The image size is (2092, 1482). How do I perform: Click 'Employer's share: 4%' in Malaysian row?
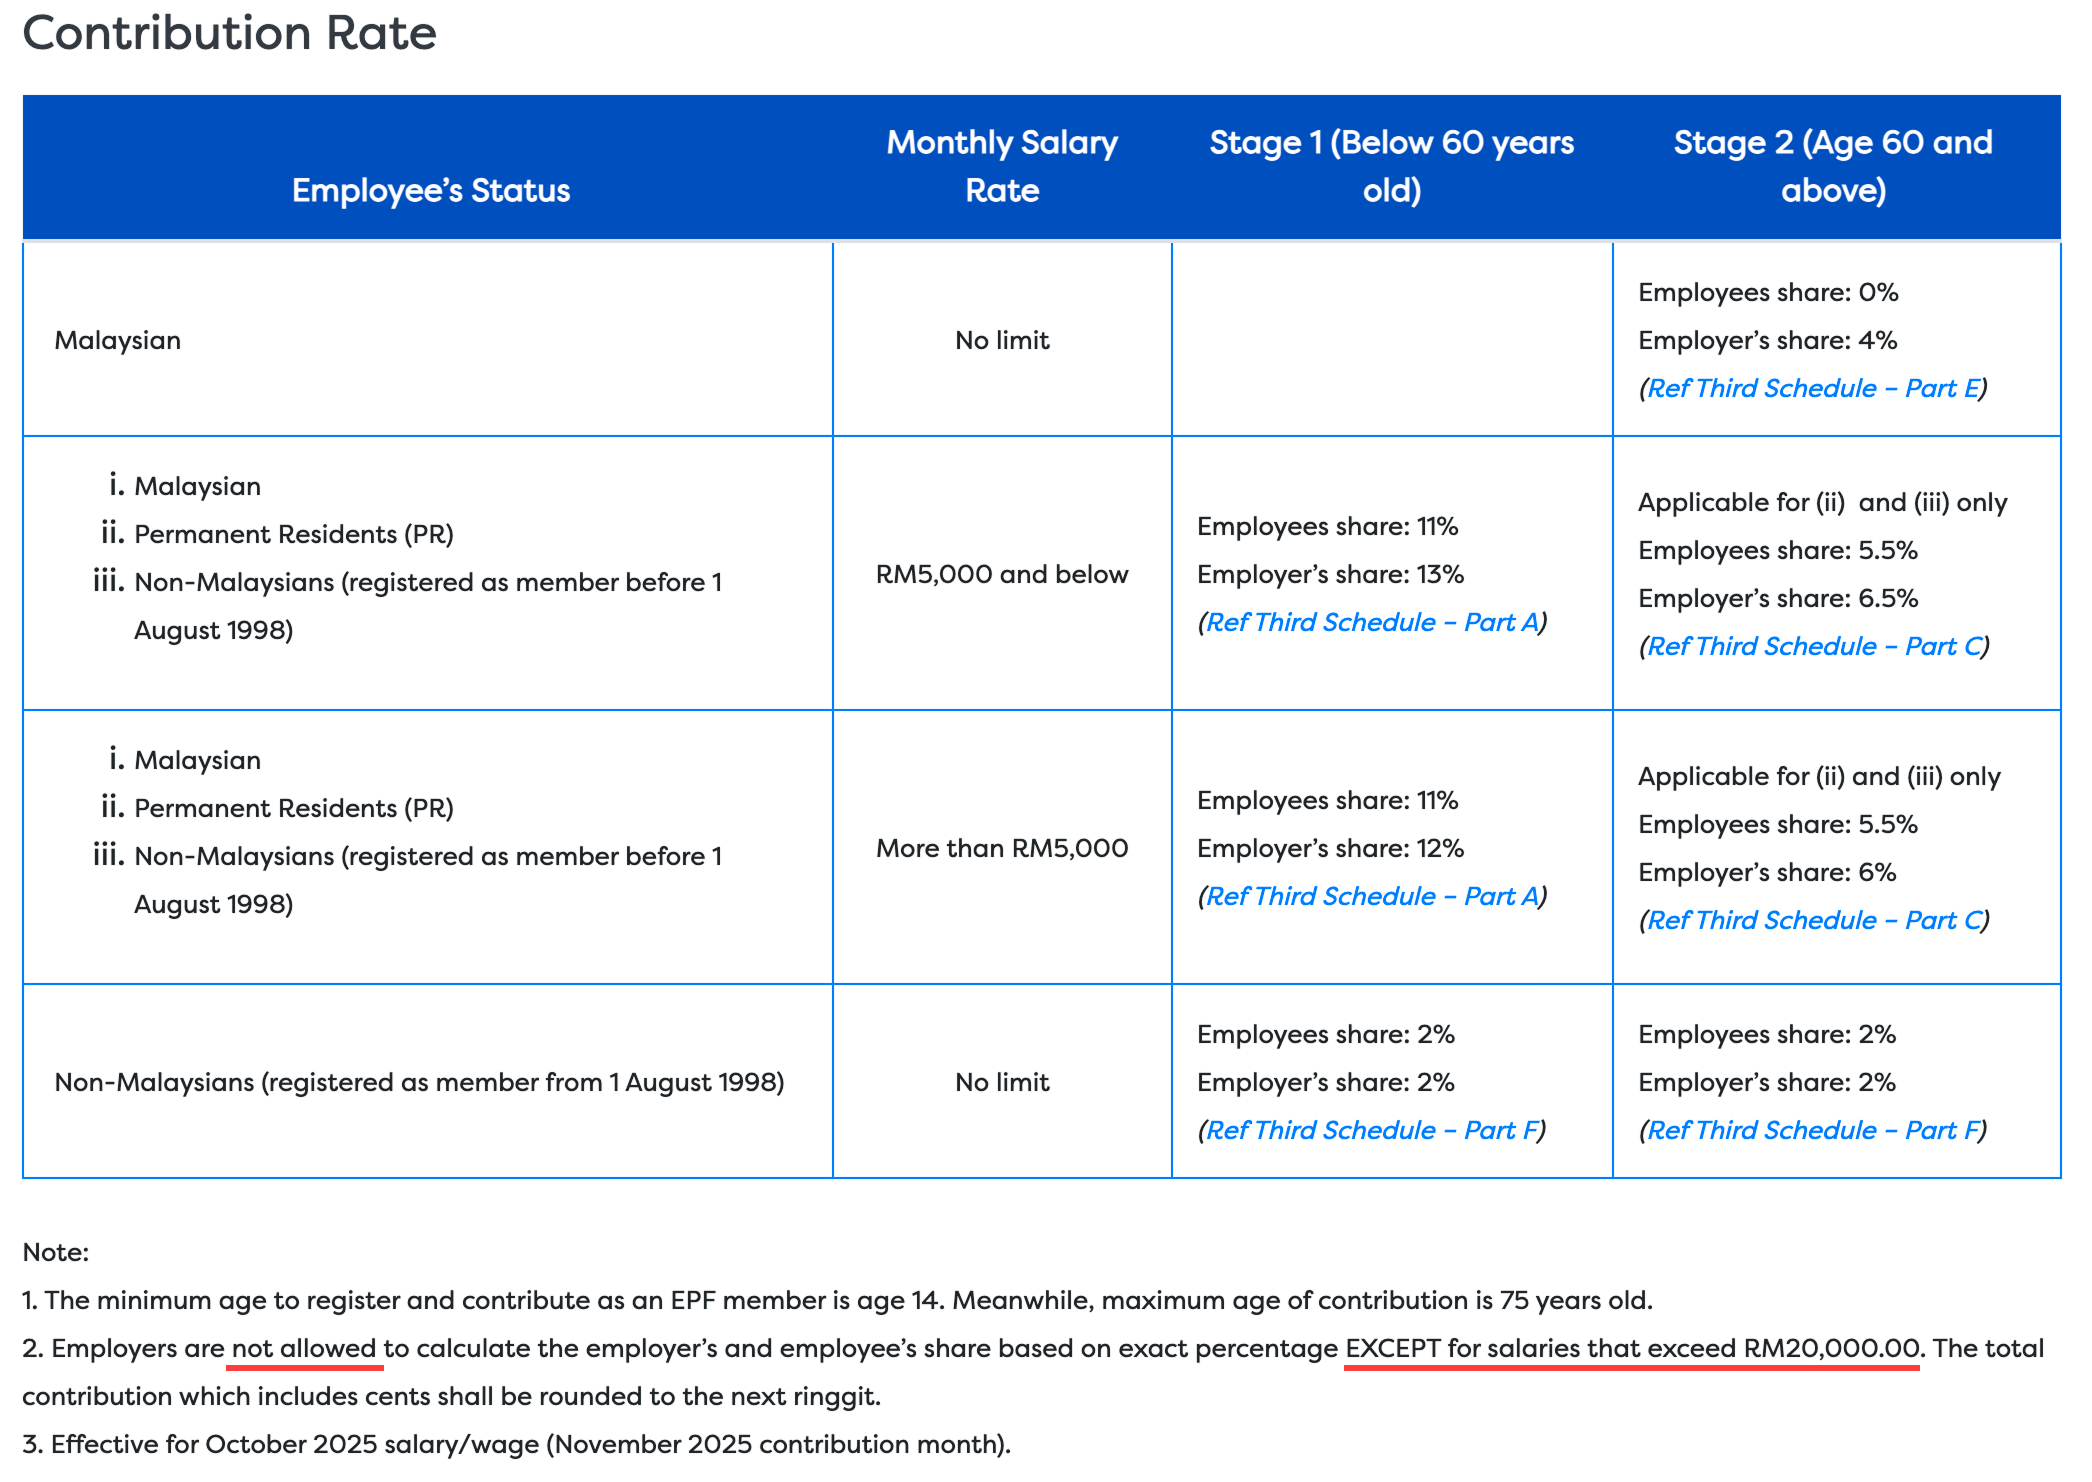[x=1767, y=341]
